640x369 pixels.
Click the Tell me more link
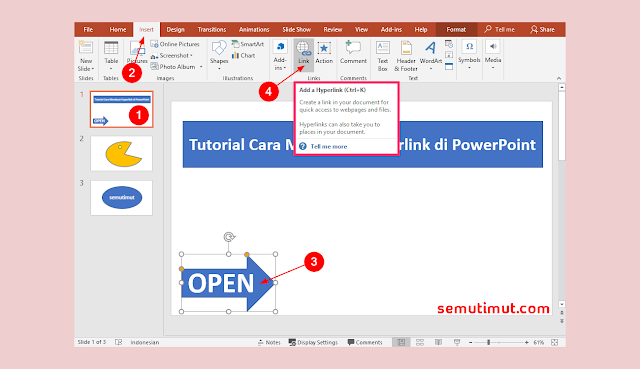pyautogui.click(x=329, y=147)
